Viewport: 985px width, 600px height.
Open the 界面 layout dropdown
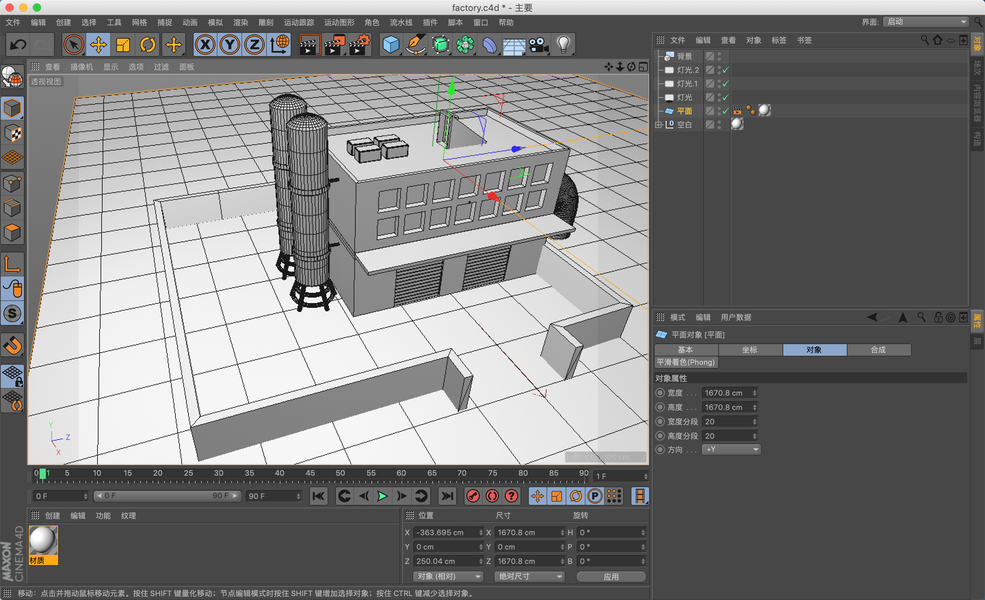tap(926, 22)
